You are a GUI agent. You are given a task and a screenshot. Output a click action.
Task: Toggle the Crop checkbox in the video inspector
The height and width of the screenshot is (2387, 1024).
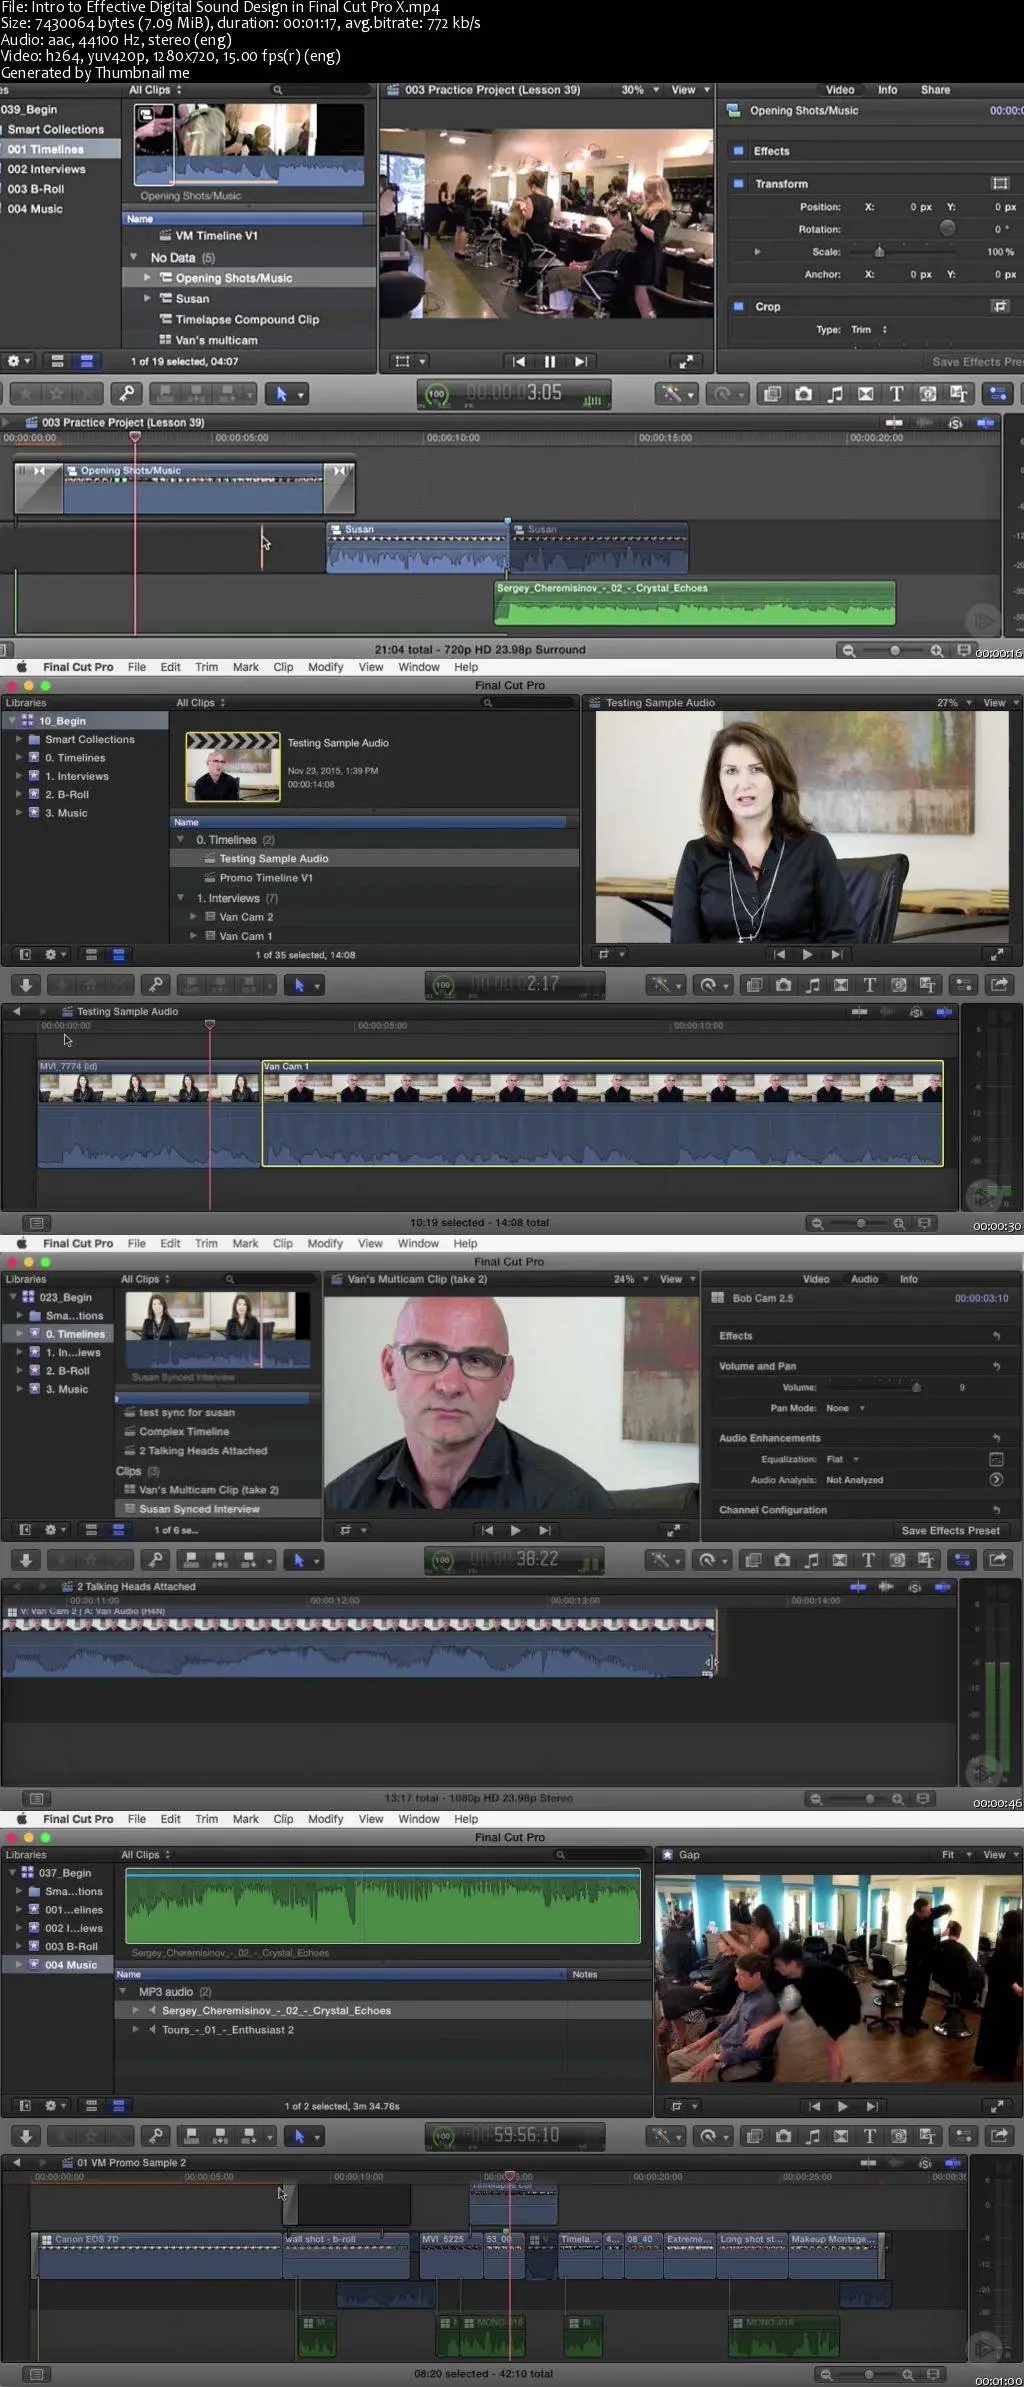pyautogui.click(x=739, y=307)
